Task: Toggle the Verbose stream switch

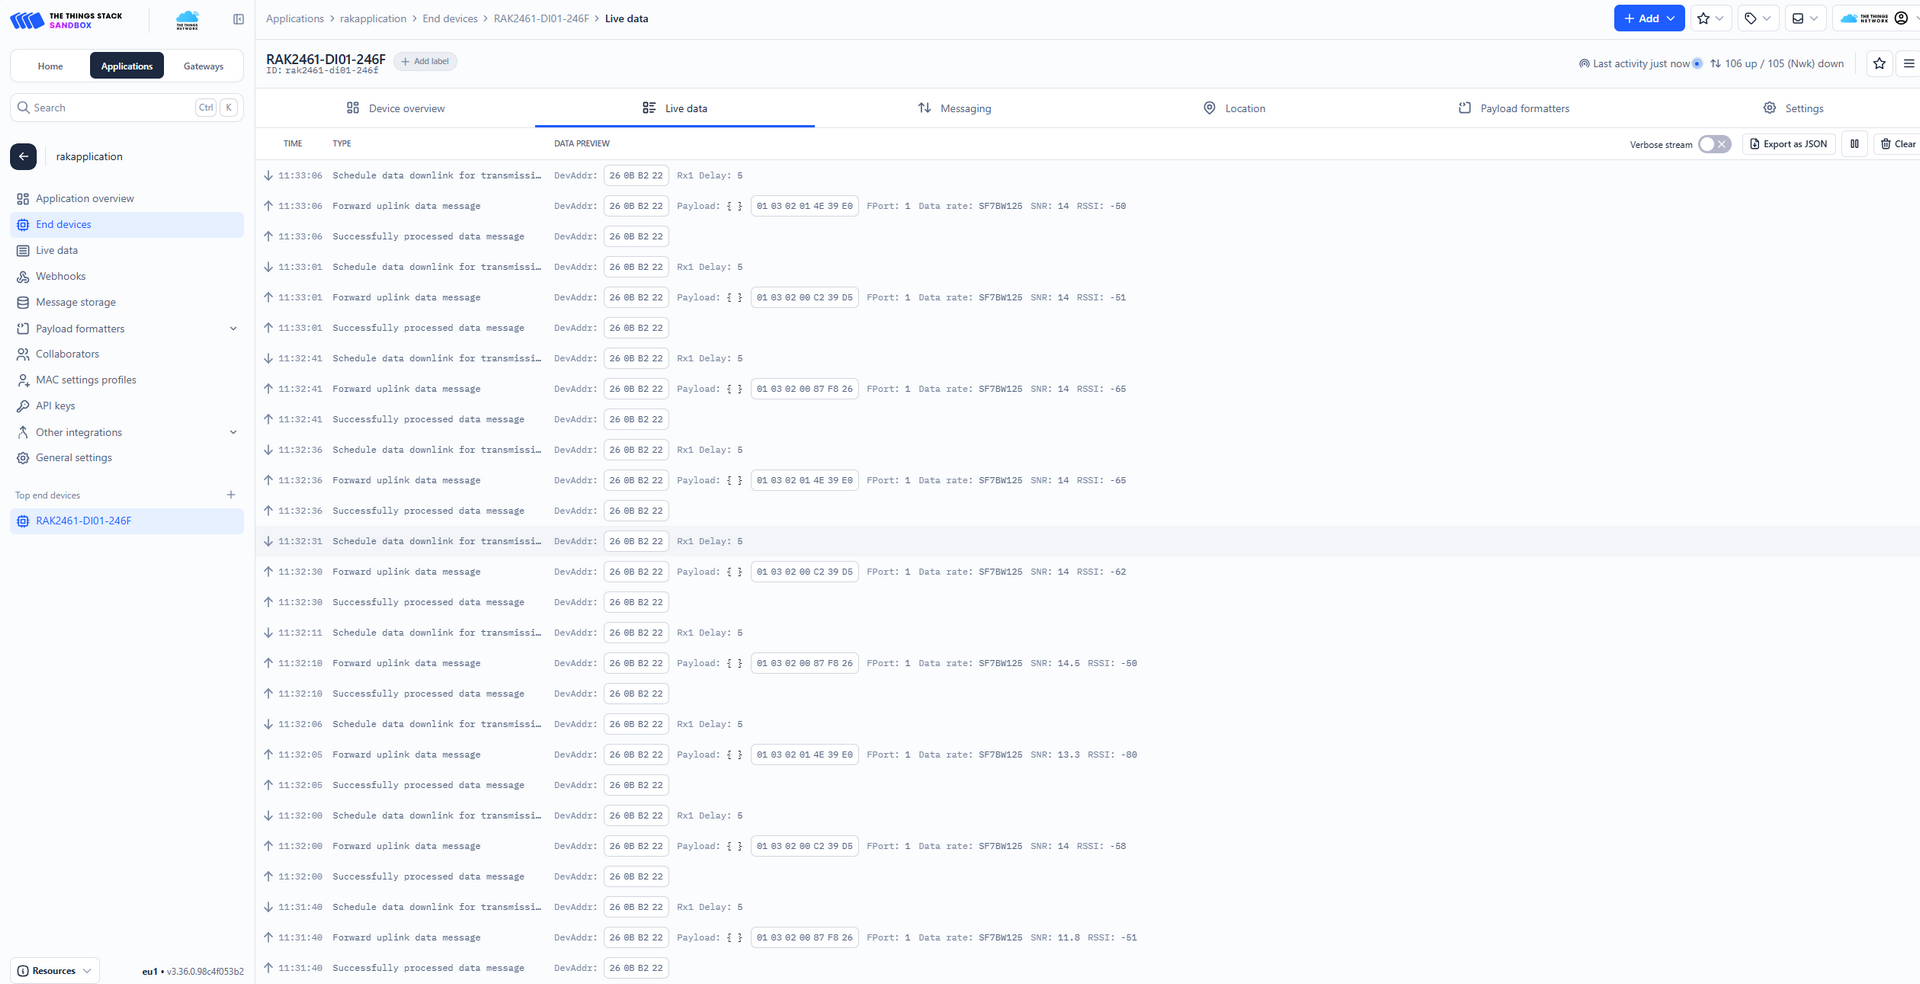Action: coord(1714,144)
